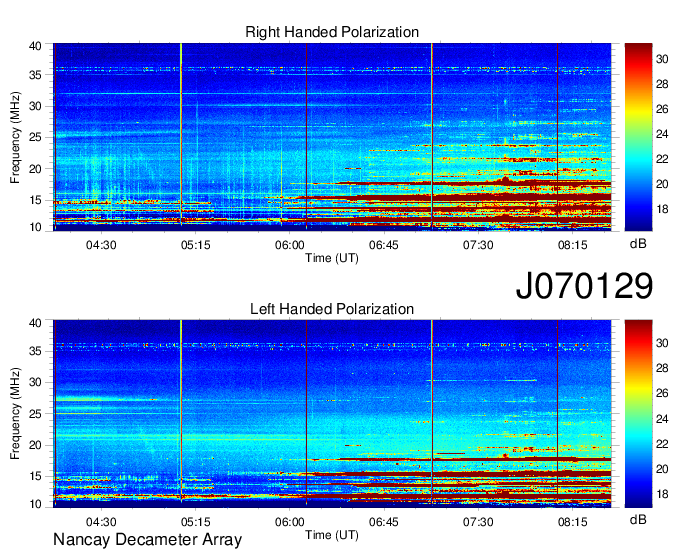The width and height of the screenshot is (680, 552).
Task: Click the 40 MHz frequency tick on the left-handed plot
Action: [x=35, y=323]
